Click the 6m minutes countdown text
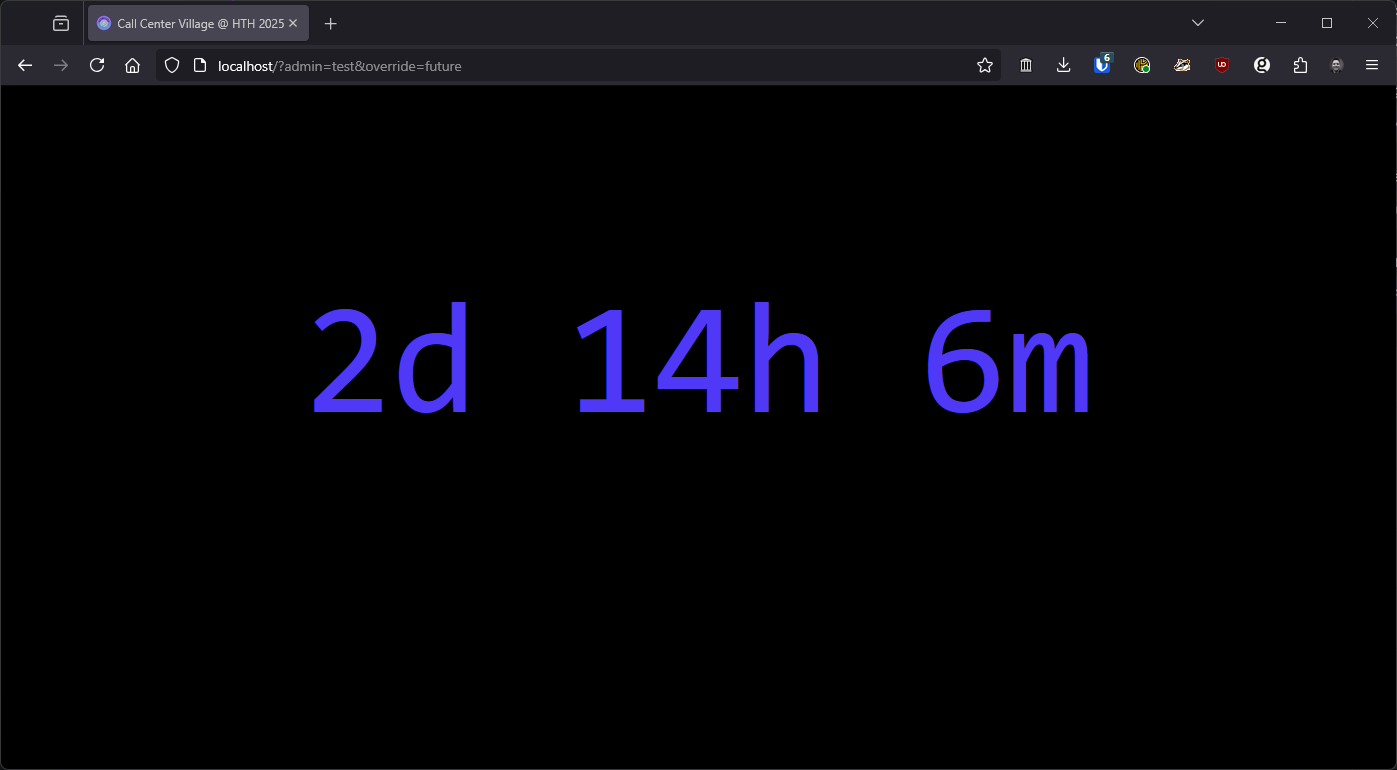This screenshot has height=770, width=1397. pos(1007,360)
